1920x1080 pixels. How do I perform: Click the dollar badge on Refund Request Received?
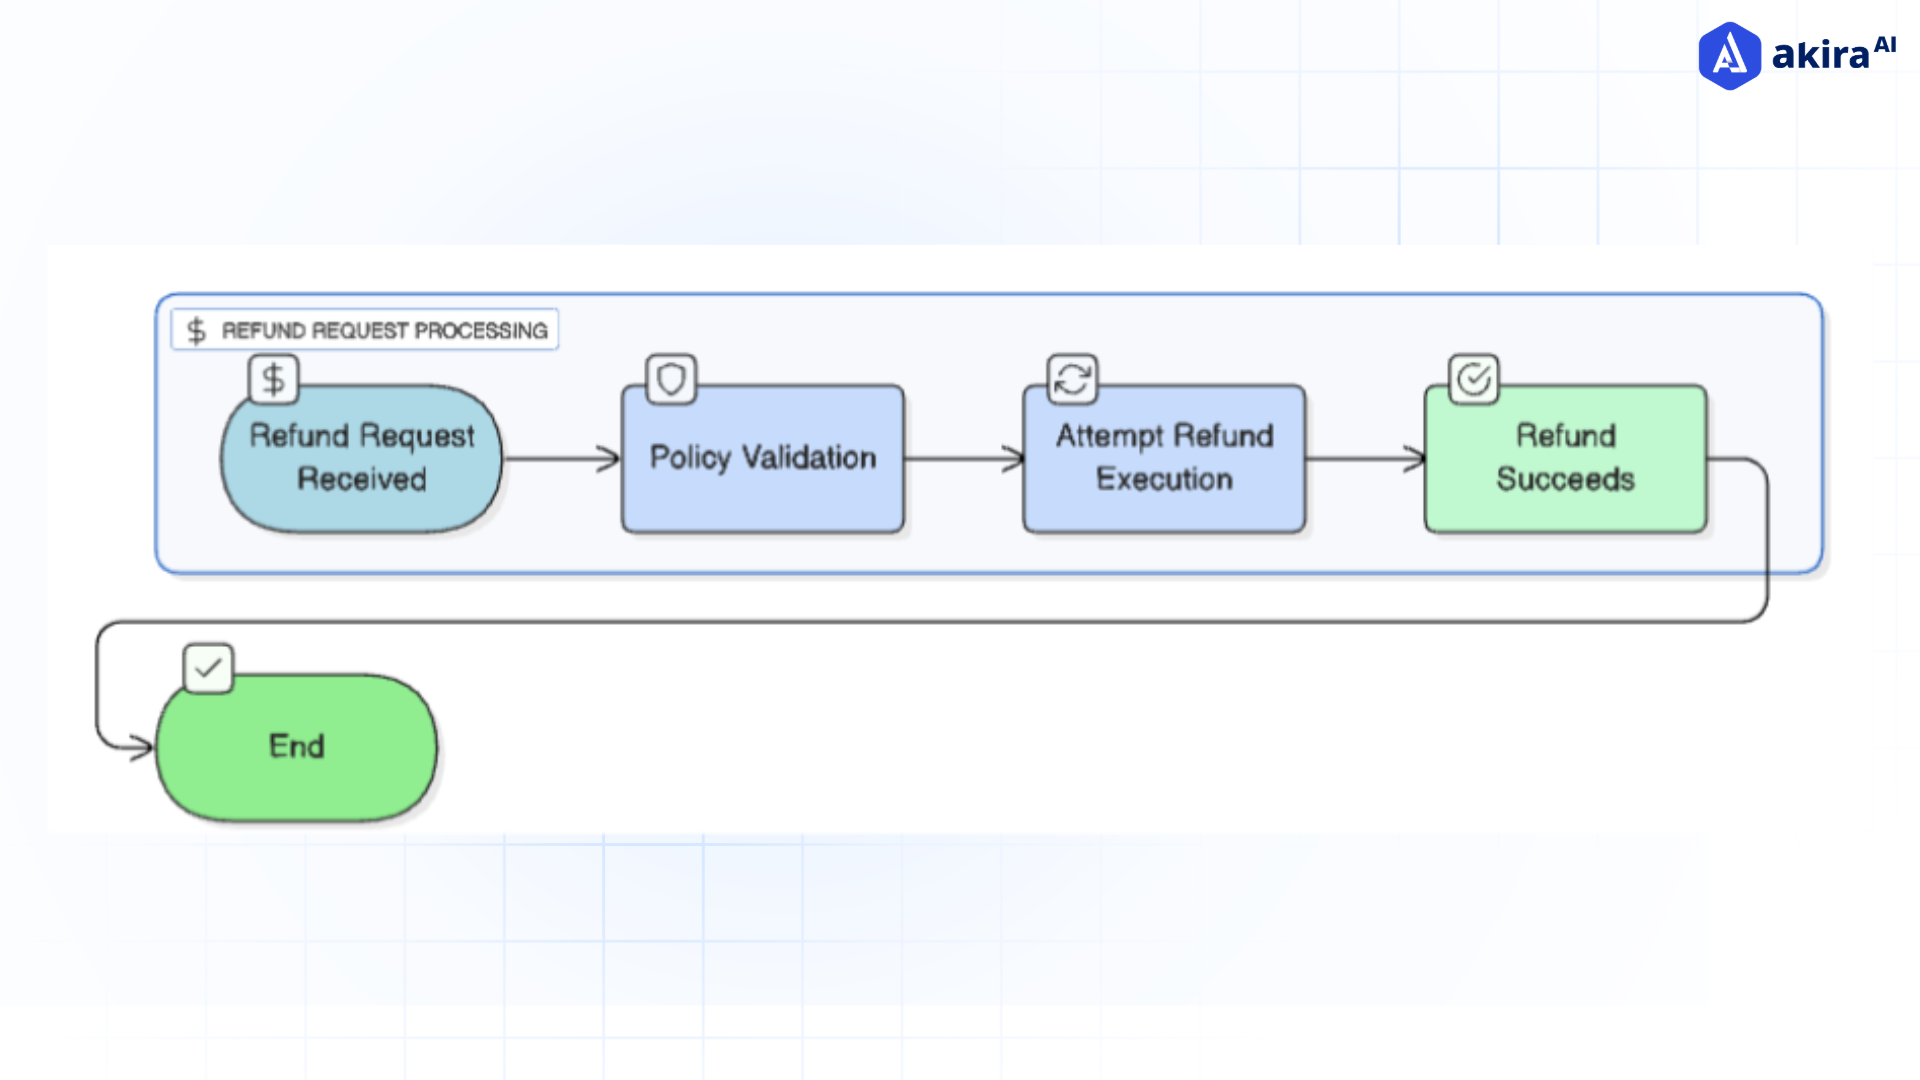[271, 379]
